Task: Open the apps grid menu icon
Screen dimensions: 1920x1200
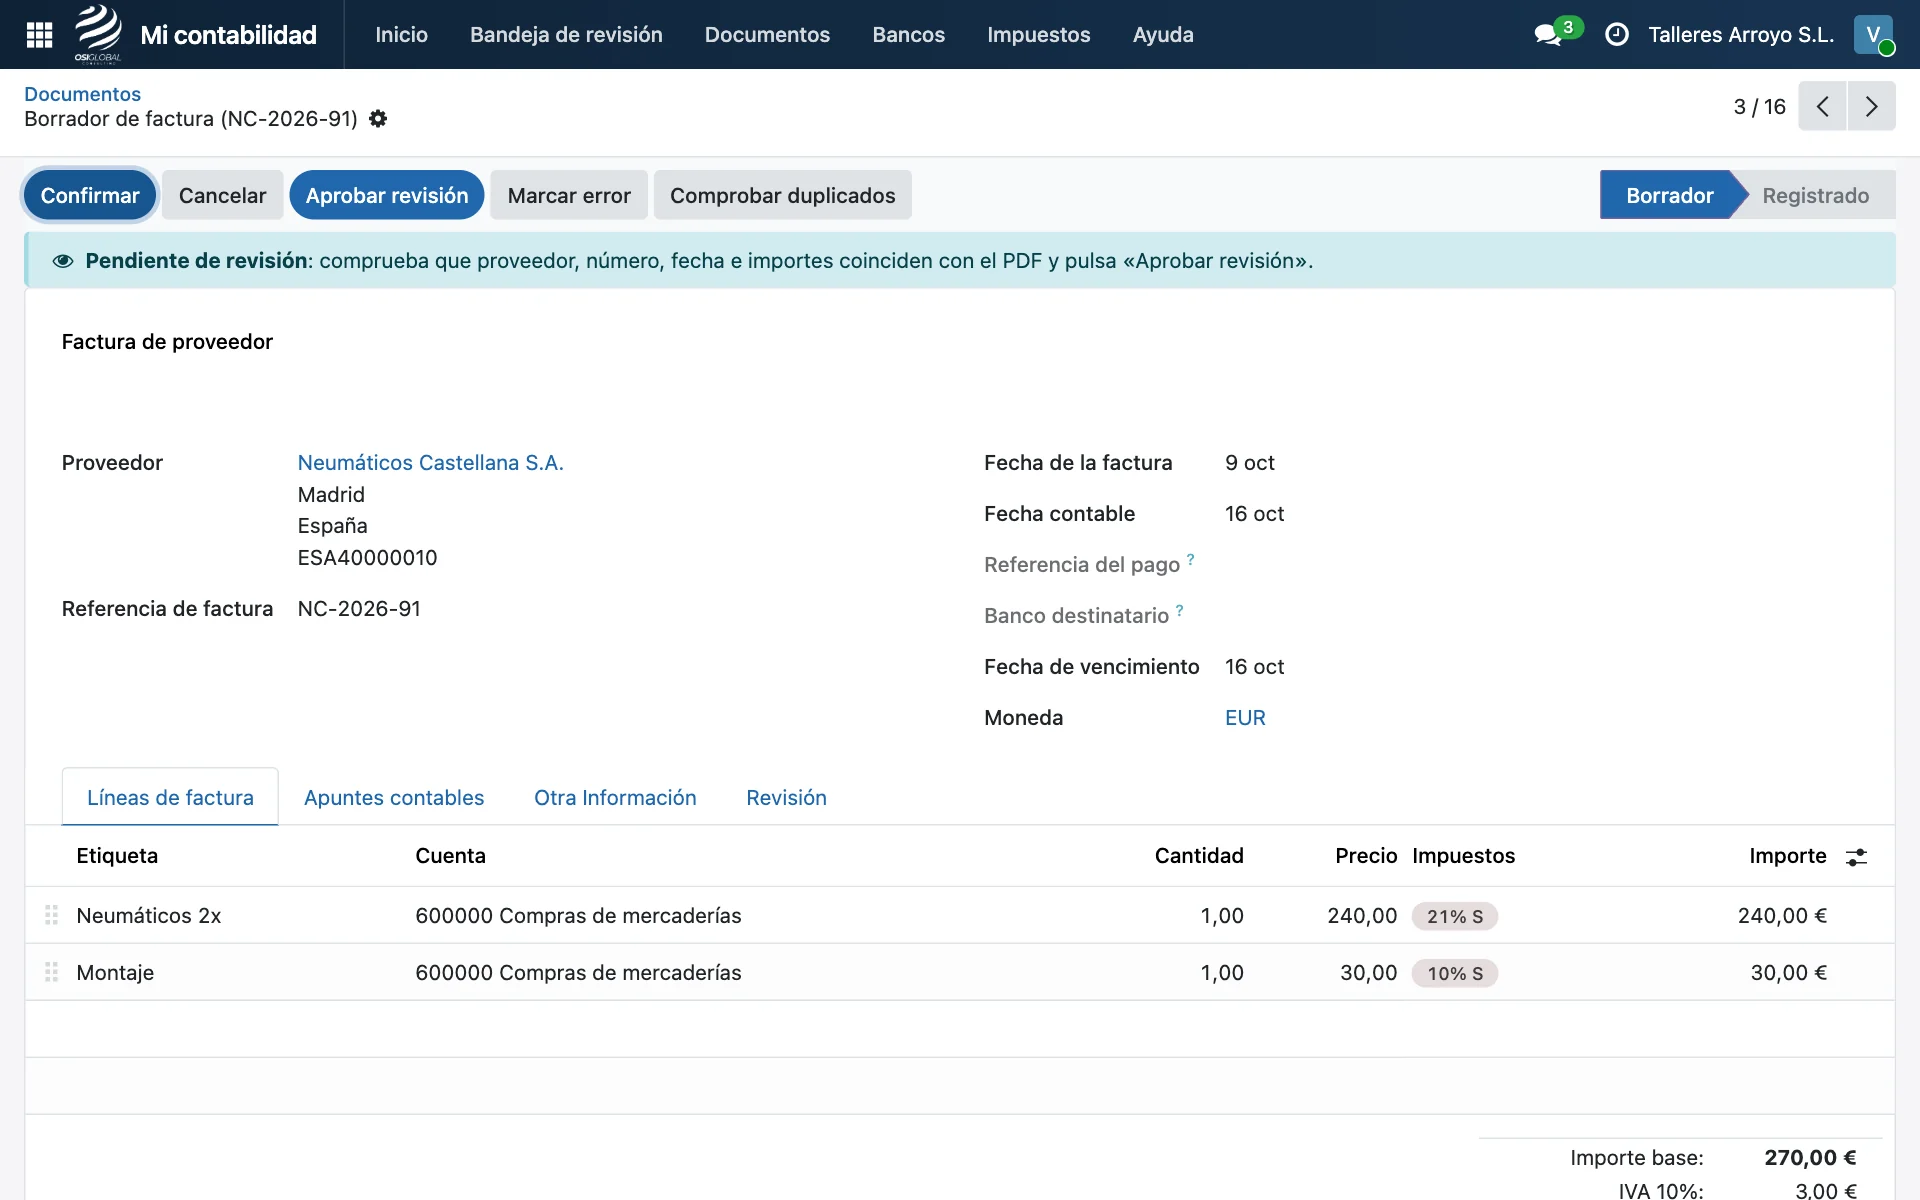Action: pos(39,35)
